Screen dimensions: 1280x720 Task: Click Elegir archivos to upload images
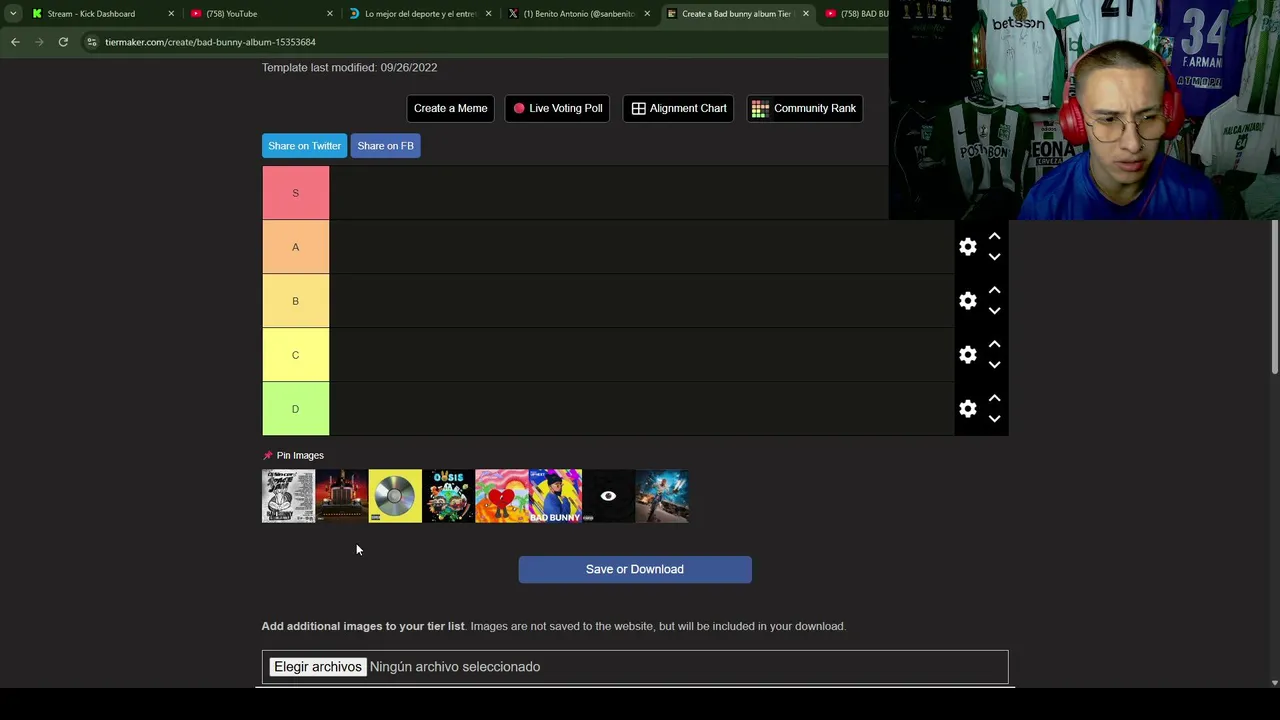[x=318, y=667]
